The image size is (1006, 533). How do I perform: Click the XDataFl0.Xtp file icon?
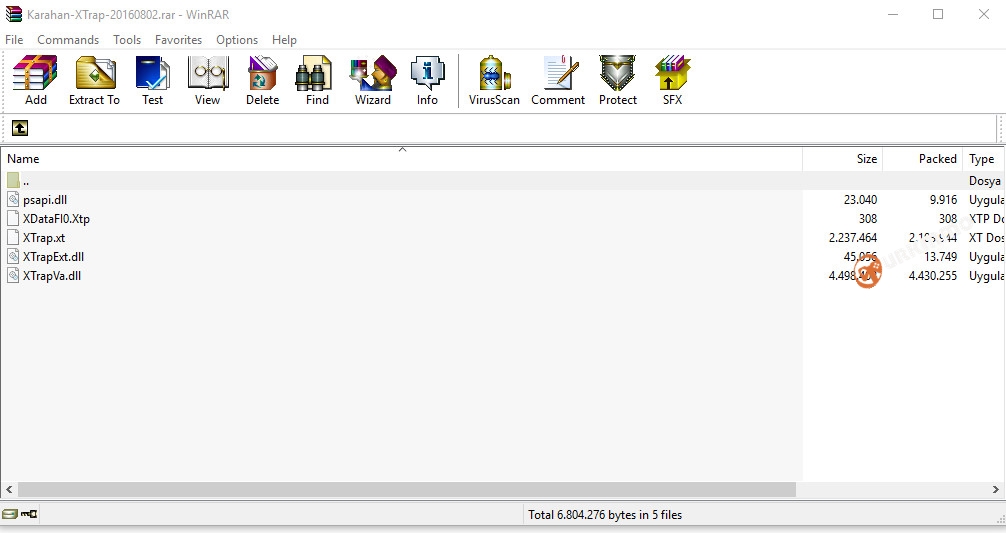[13, 218]
